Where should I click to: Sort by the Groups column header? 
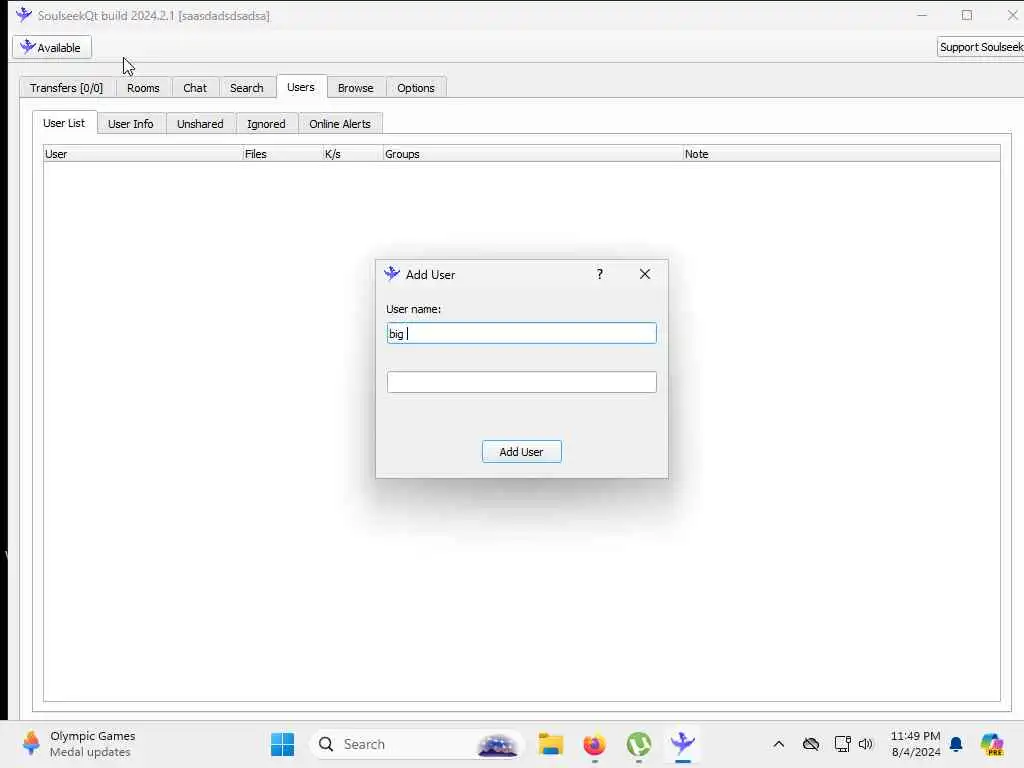click(533, 154)
